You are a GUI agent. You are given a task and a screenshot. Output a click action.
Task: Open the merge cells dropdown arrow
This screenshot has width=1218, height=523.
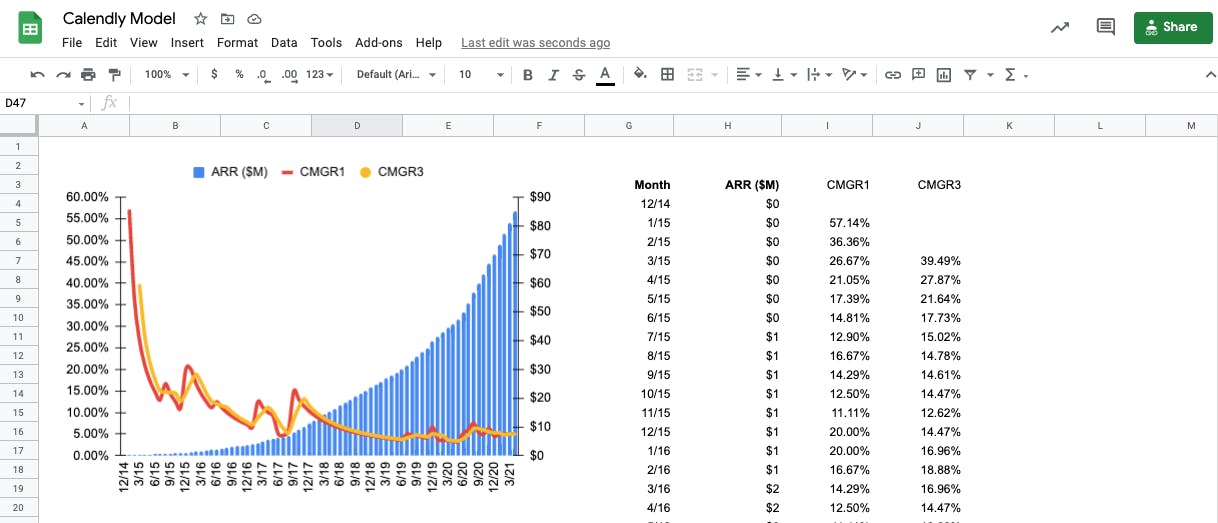click(714, 75)
